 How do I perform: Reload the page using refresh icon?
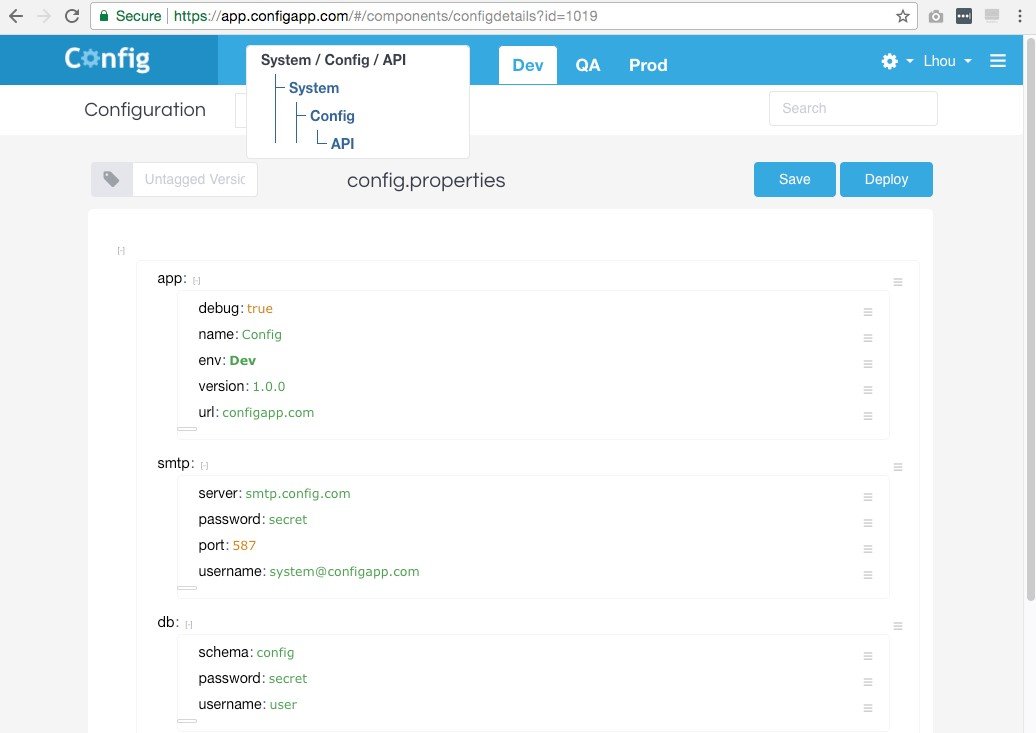coord(72,16)
